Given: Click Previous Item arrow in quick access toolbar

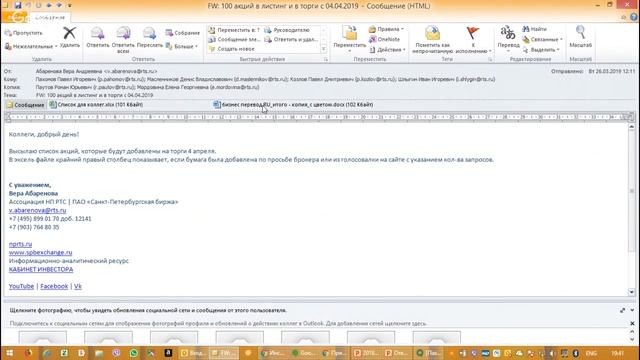Looking at the screenshot, I should coord(49,5).
